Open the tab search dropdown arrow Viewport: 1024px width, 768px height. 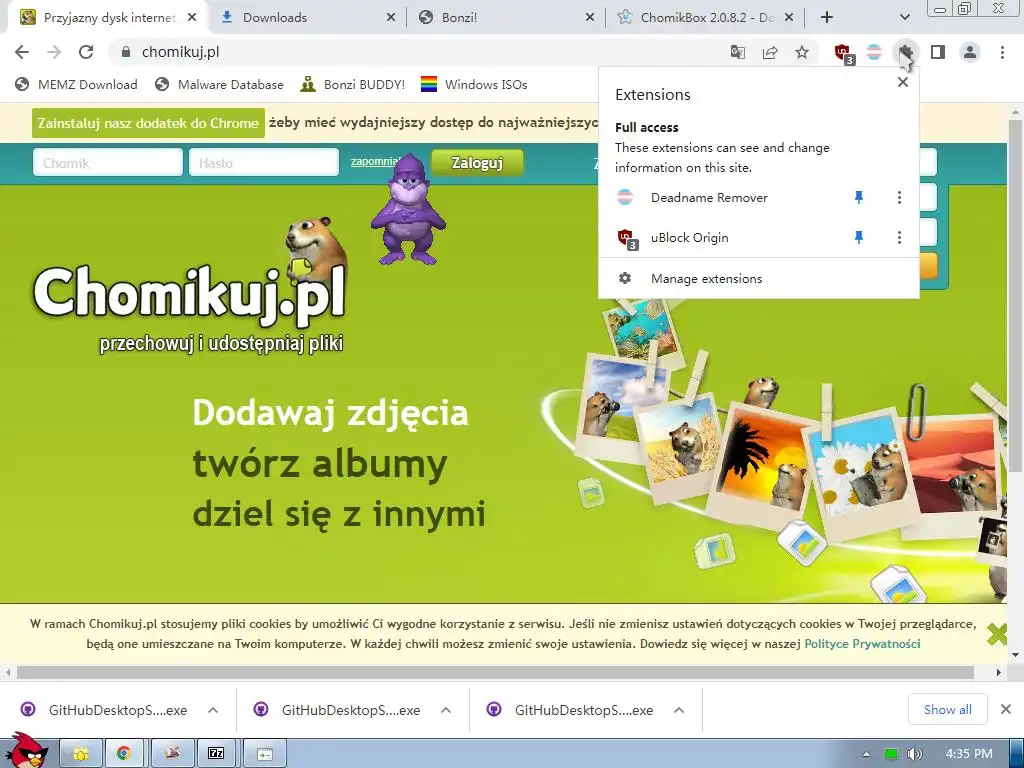pyautogui.click(x=904, y=18)
